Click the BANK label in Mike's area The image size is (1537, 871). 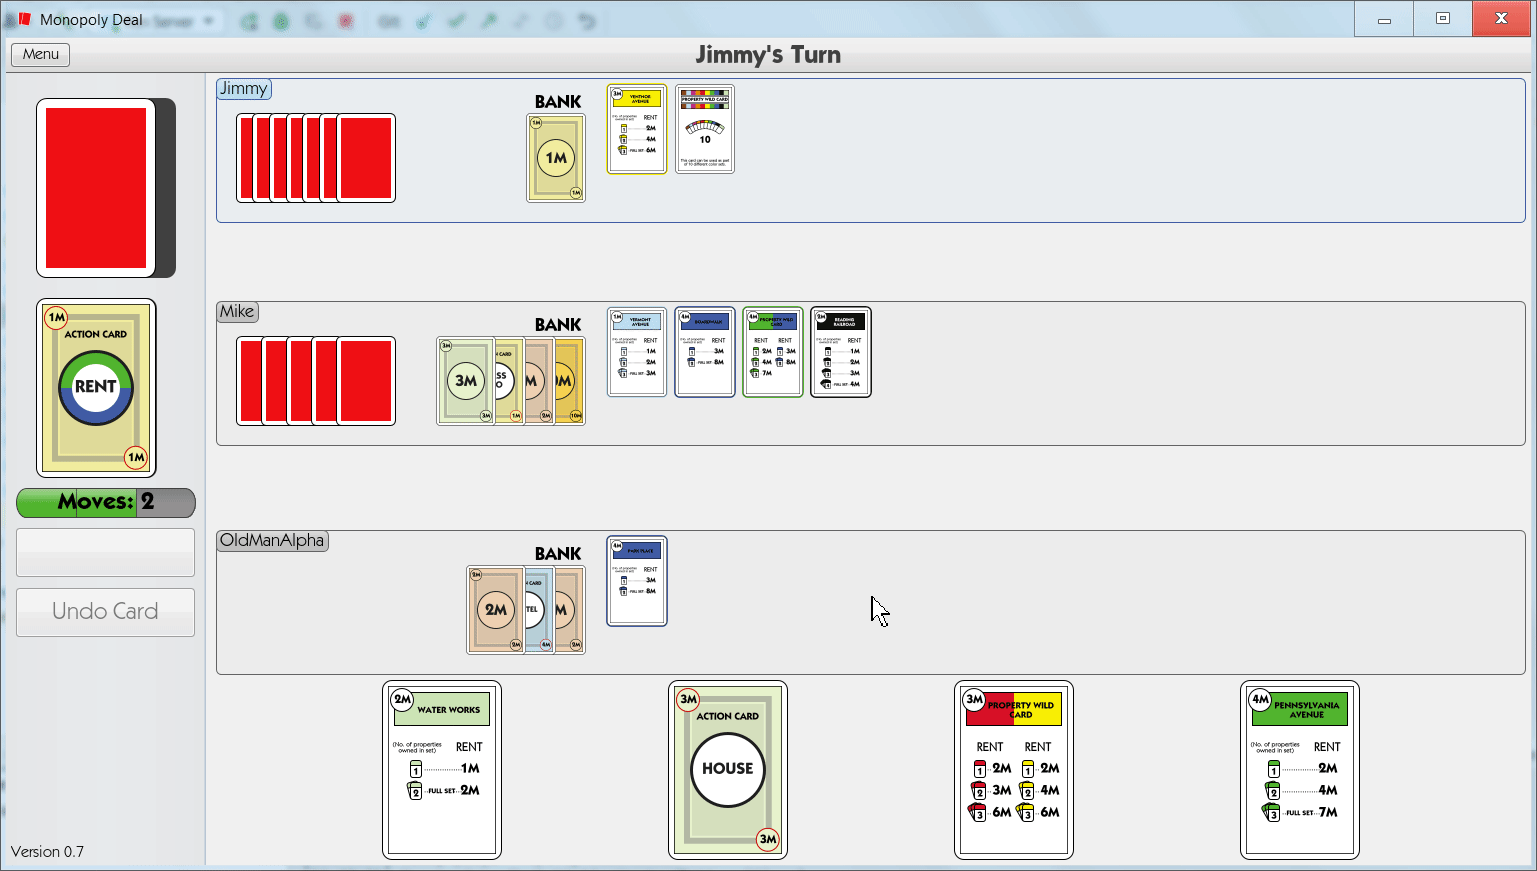click(558, 325)
